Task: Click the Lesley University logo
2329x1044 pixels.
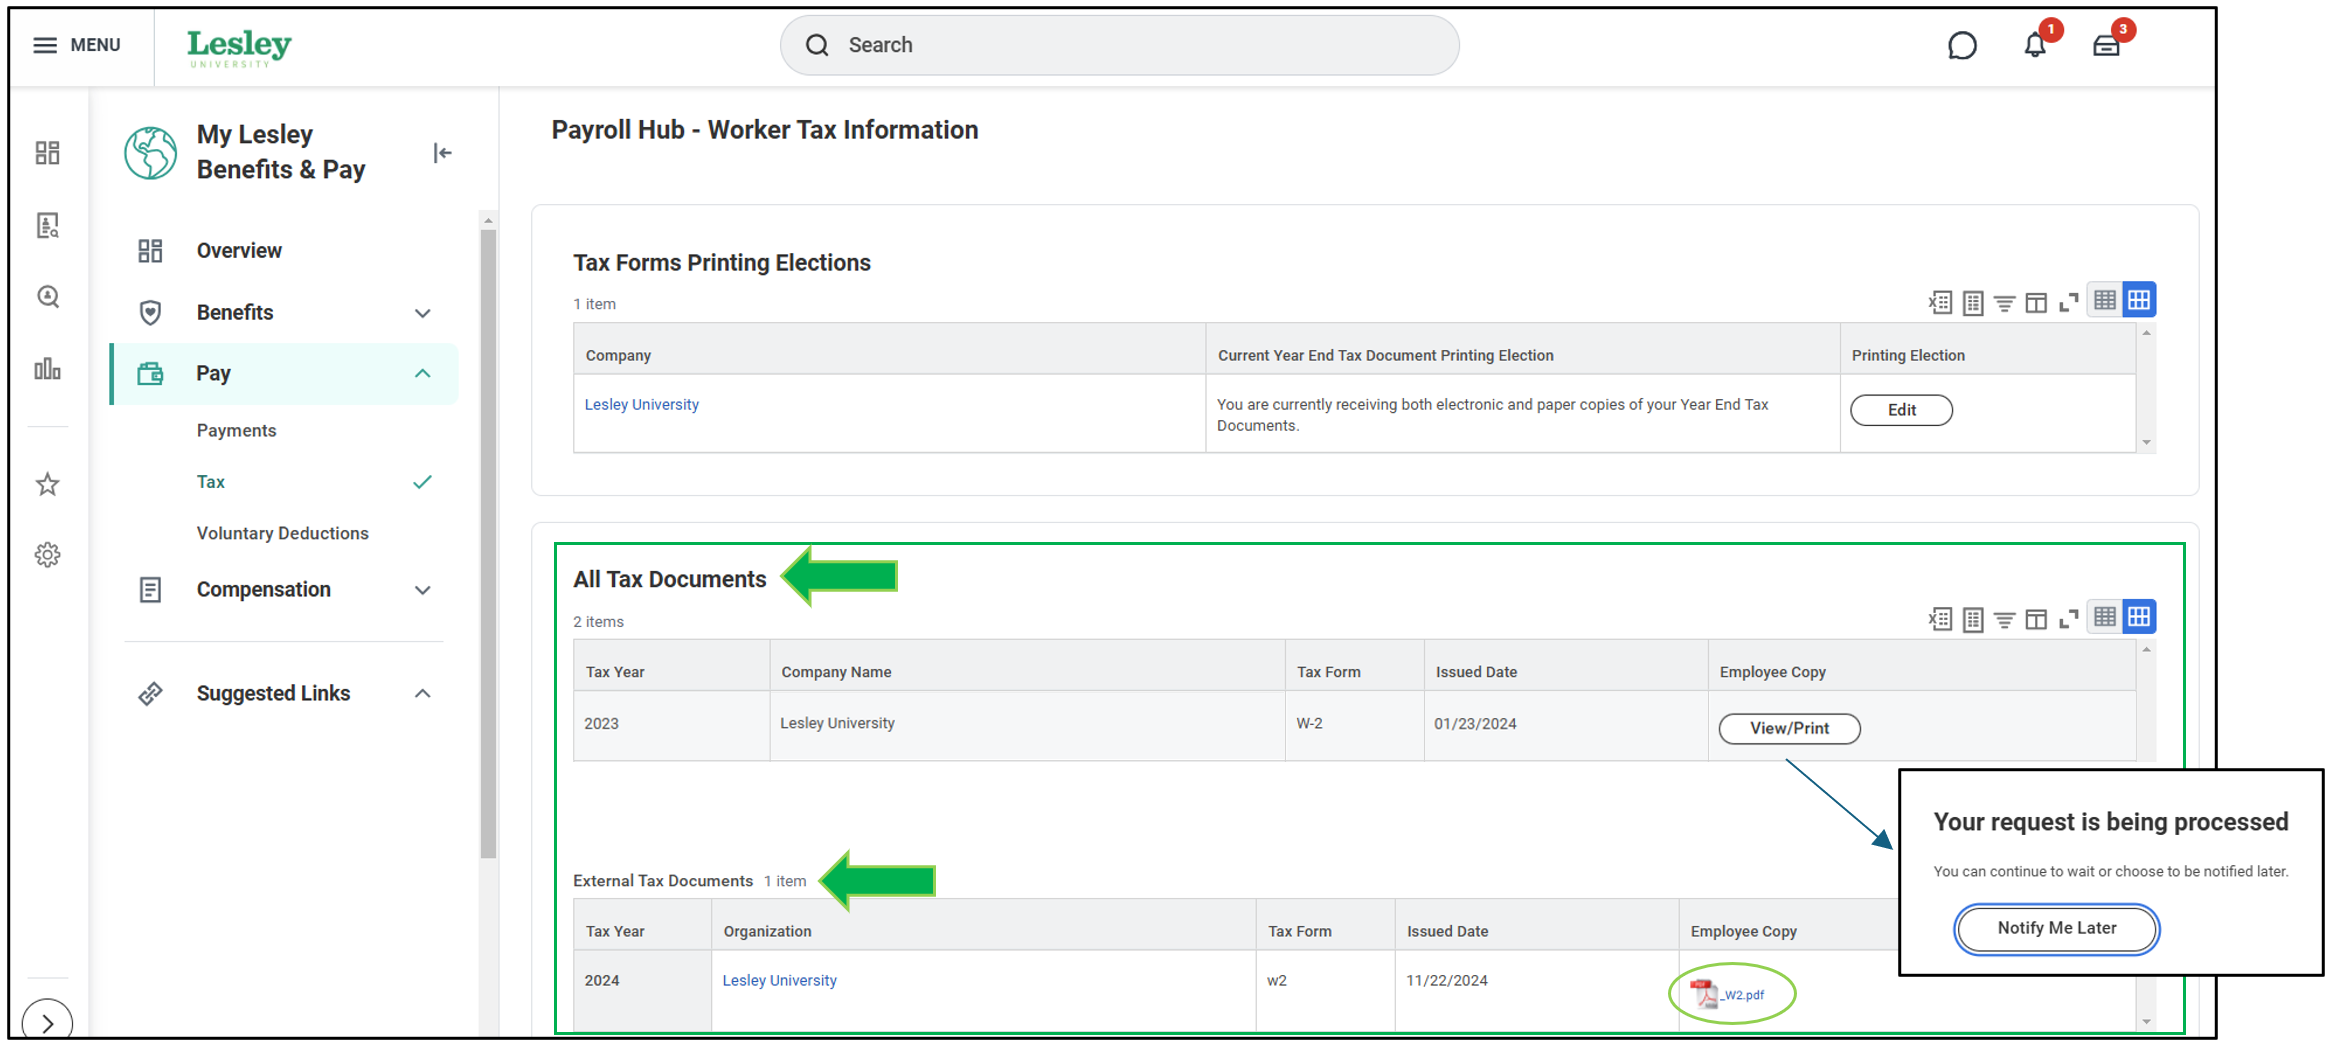Action: (239, 47)
